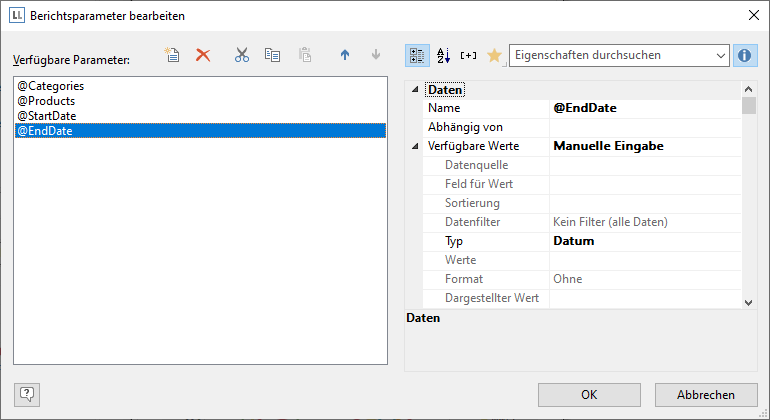
Task: Collapse the Daten property group
Action: (x=417, y=90)
